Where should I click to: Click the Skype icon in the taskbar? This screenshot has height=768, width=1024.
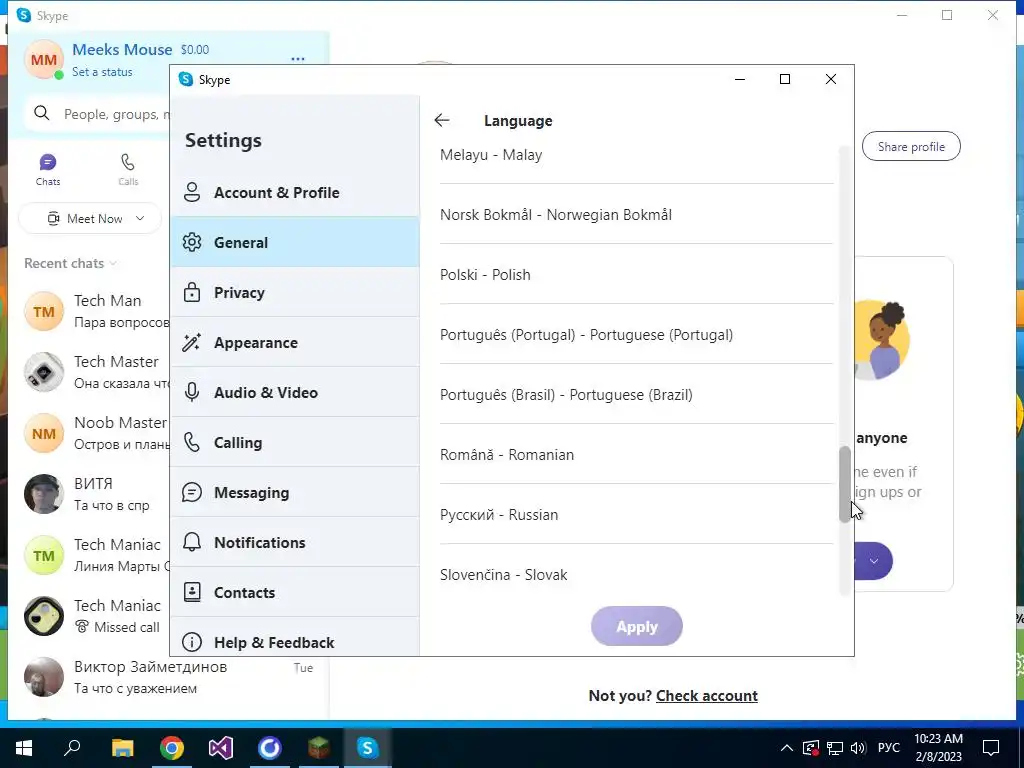tap(367, 748)
